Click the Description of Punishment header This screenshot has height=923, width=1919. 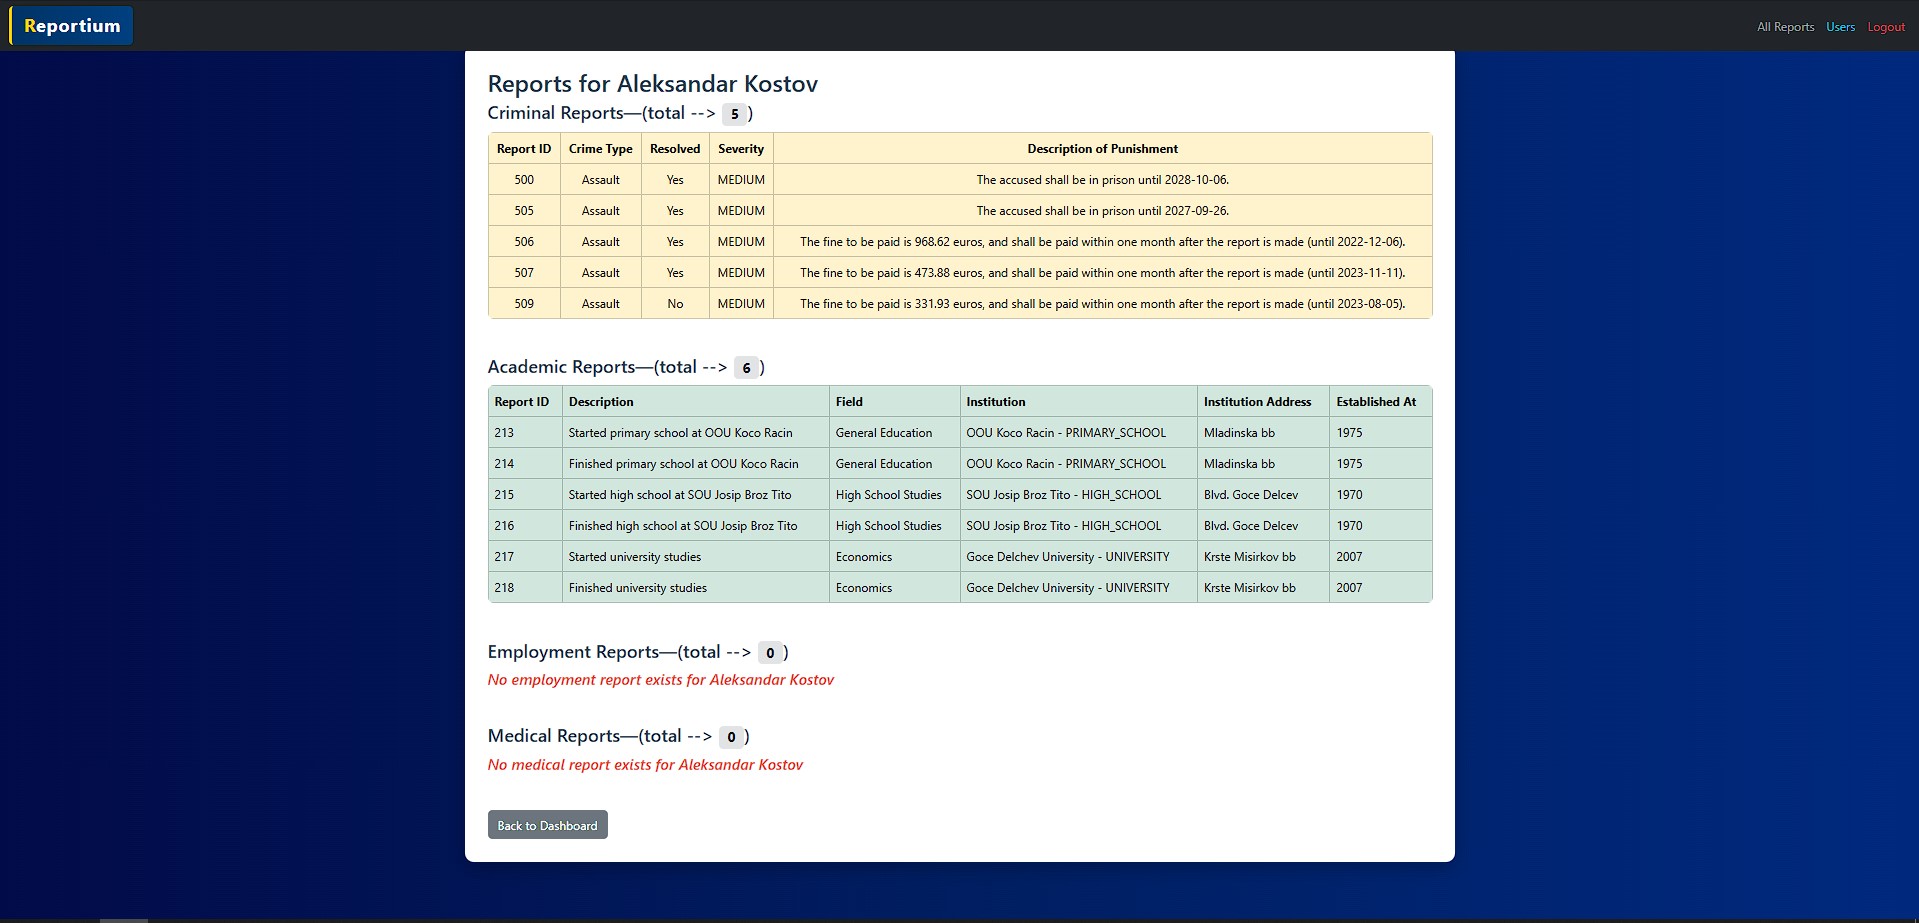tap(1103, 149)
